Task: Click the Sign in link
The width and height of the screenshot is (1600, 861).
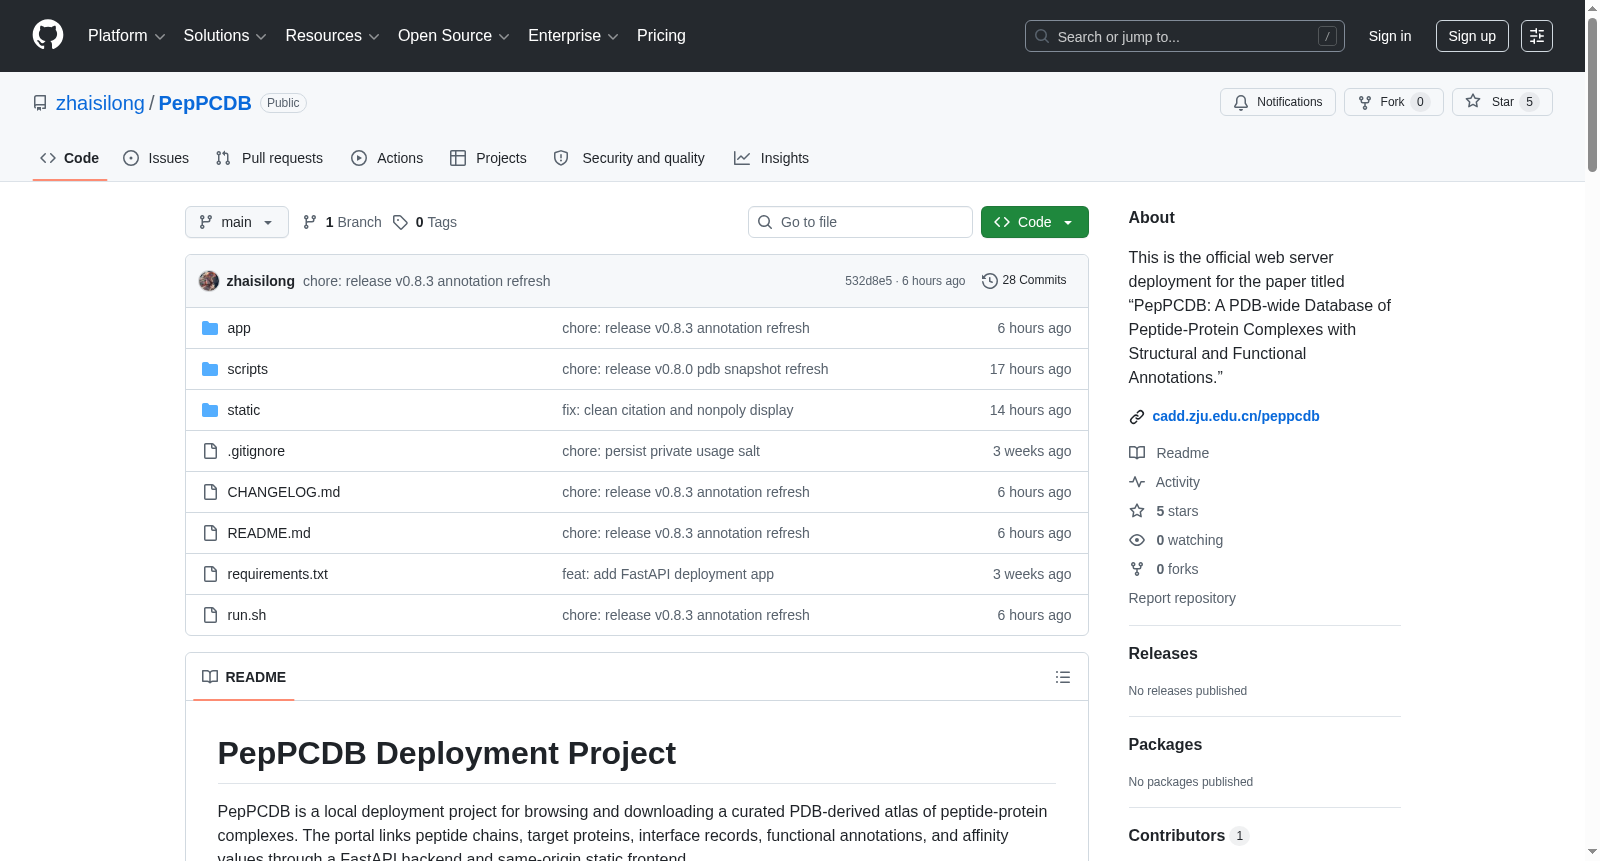Action: (1390, 36)
